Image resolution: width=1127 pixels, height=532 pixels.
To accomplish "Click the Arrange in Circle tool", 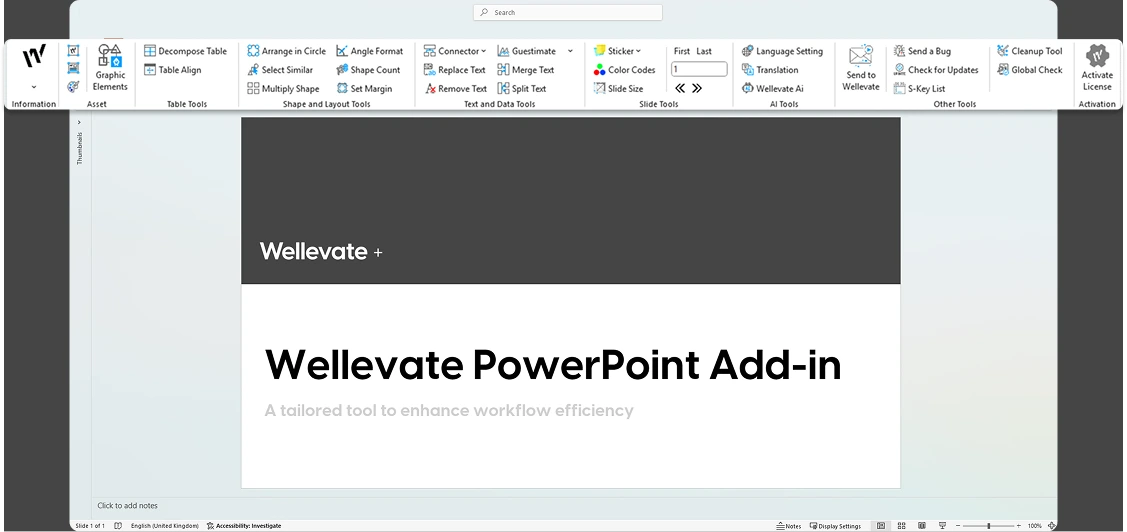I will 286,51.
